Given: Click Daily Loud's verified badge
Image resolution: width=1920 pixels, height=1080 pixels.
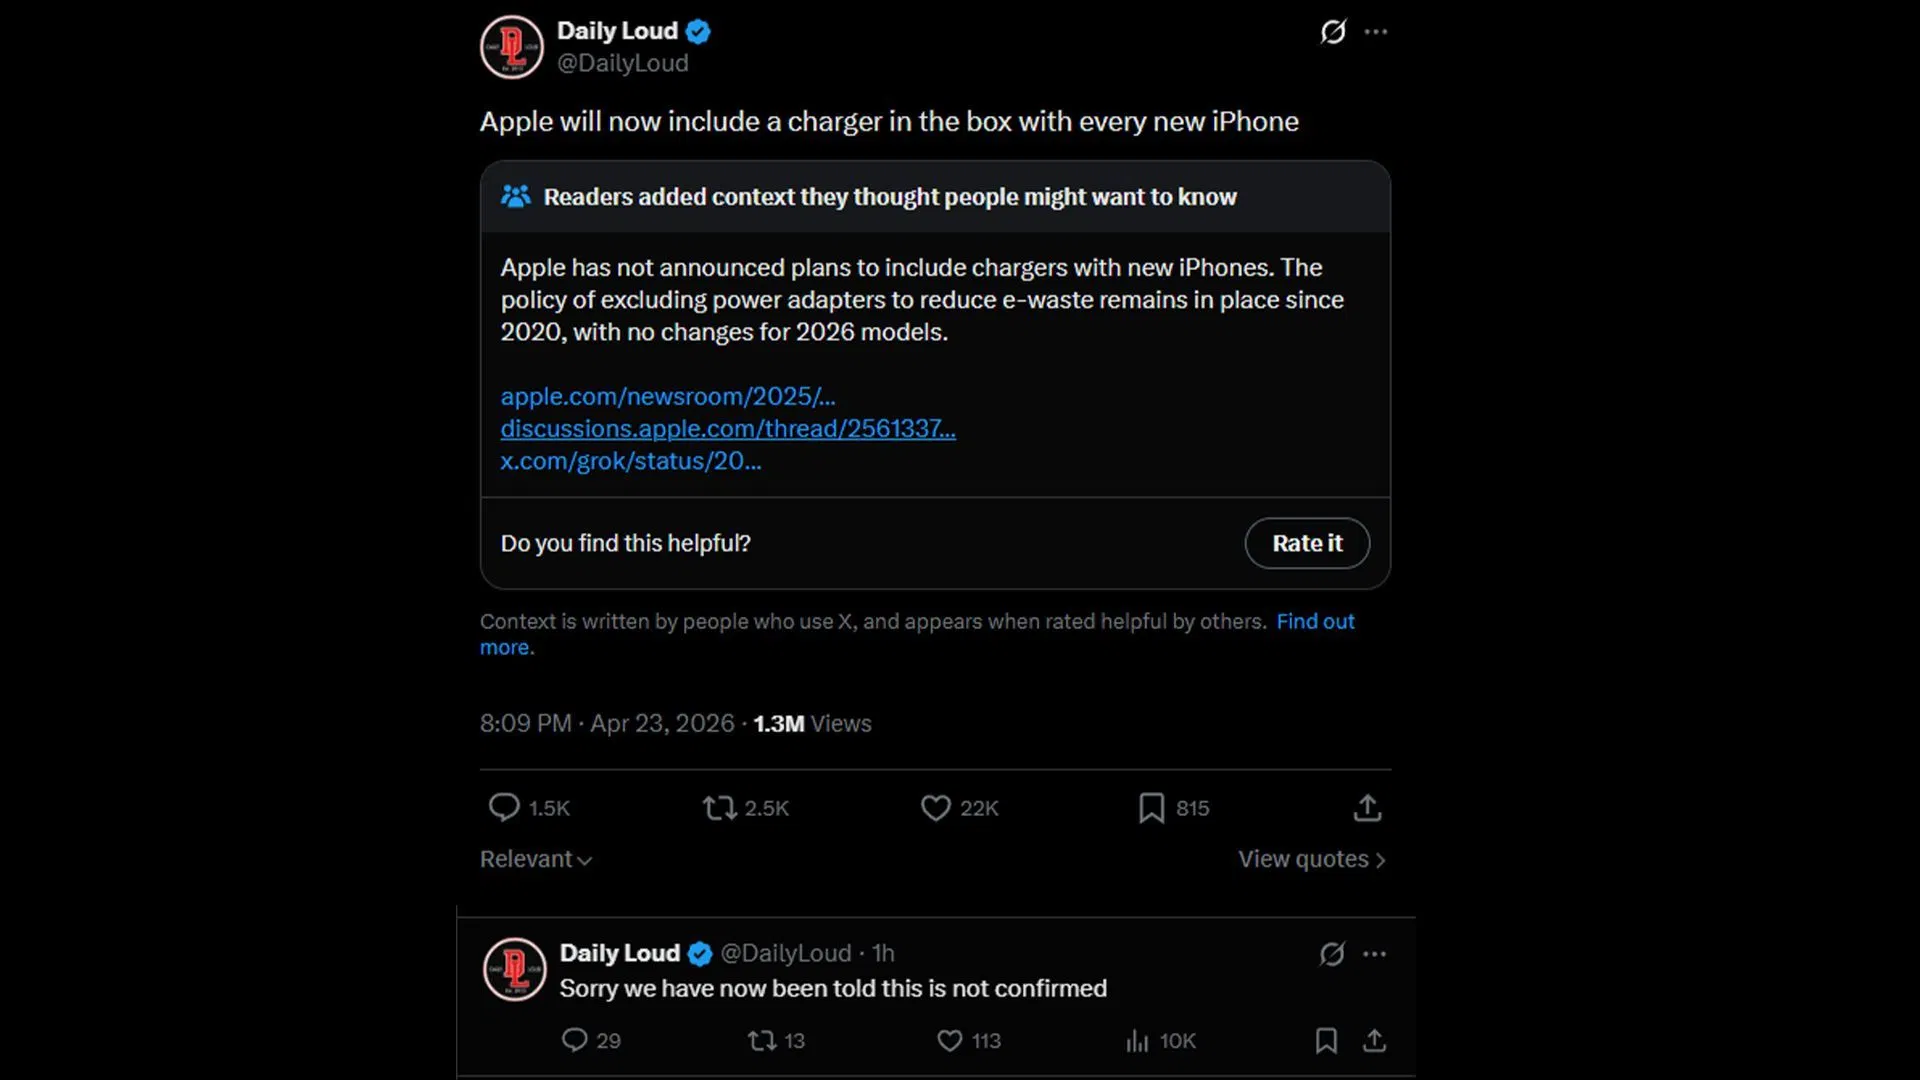Looking at the screenshot, I should click(697, 31).
